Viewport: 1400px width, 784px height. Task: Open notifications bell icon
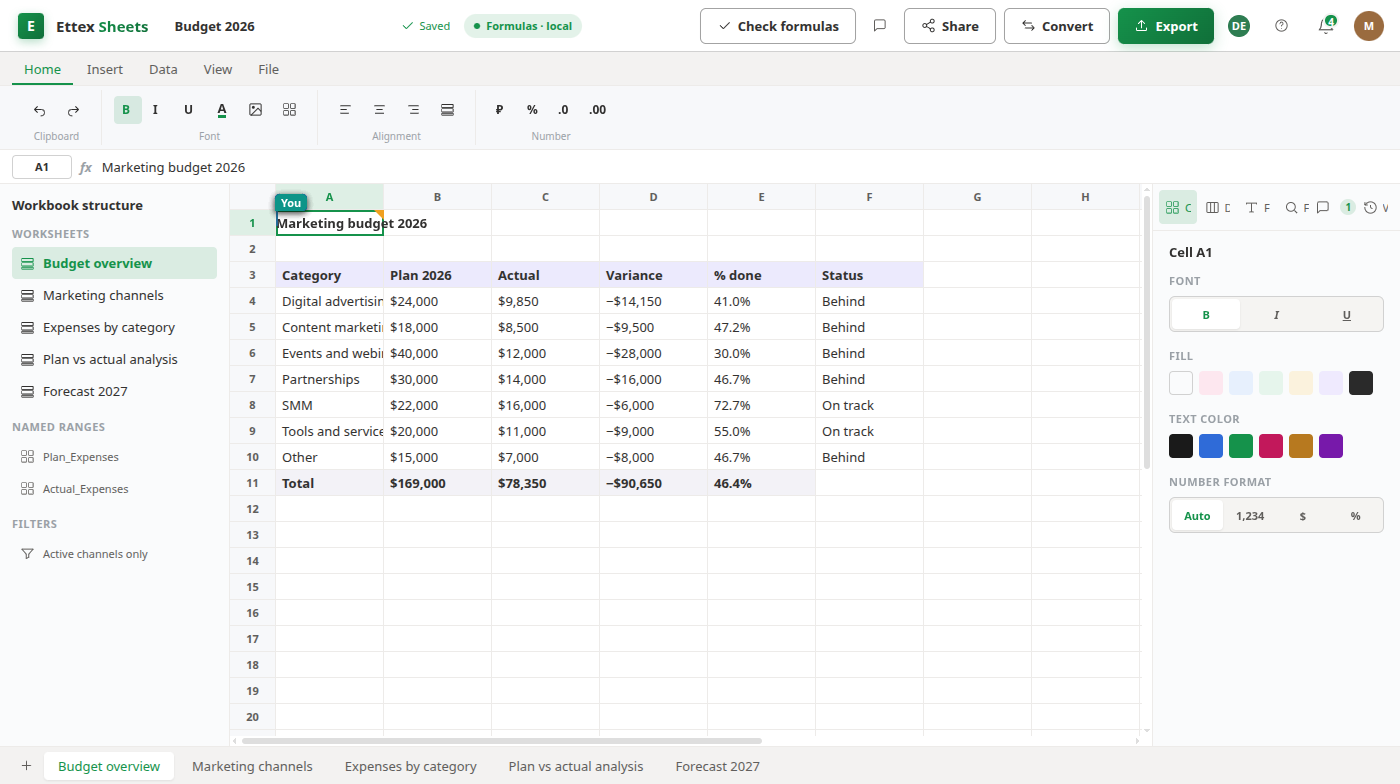click(1326, 26)
